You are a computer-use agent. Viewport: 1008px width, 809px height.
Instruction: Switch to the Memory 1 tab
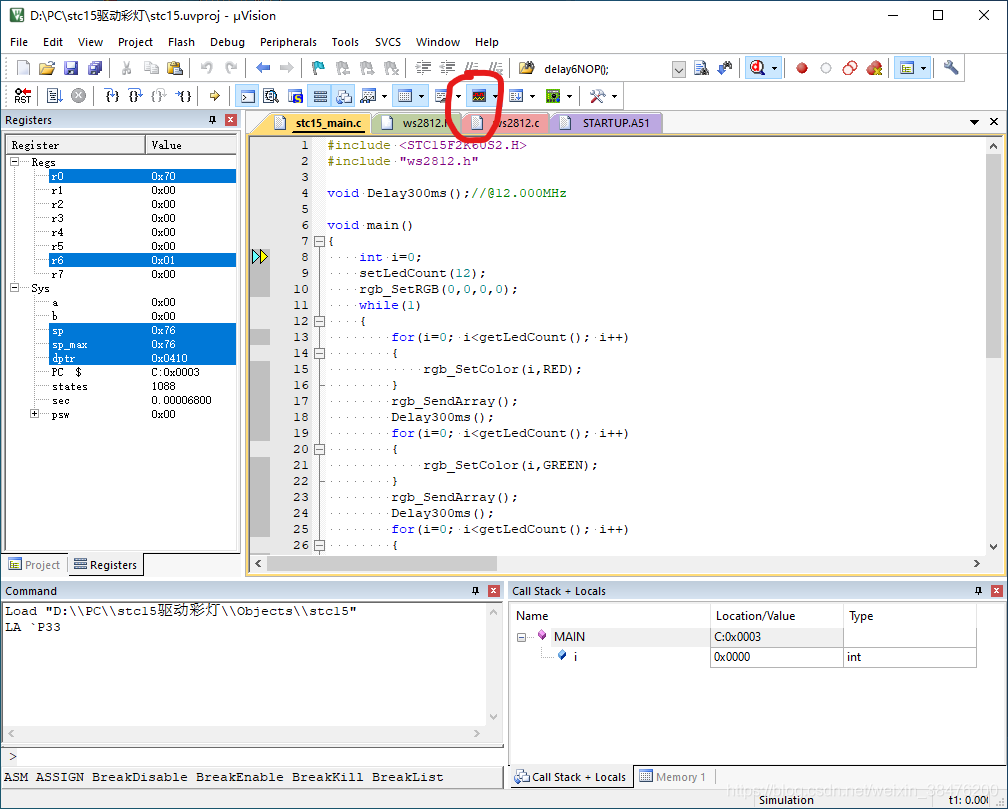pos(673,777)
